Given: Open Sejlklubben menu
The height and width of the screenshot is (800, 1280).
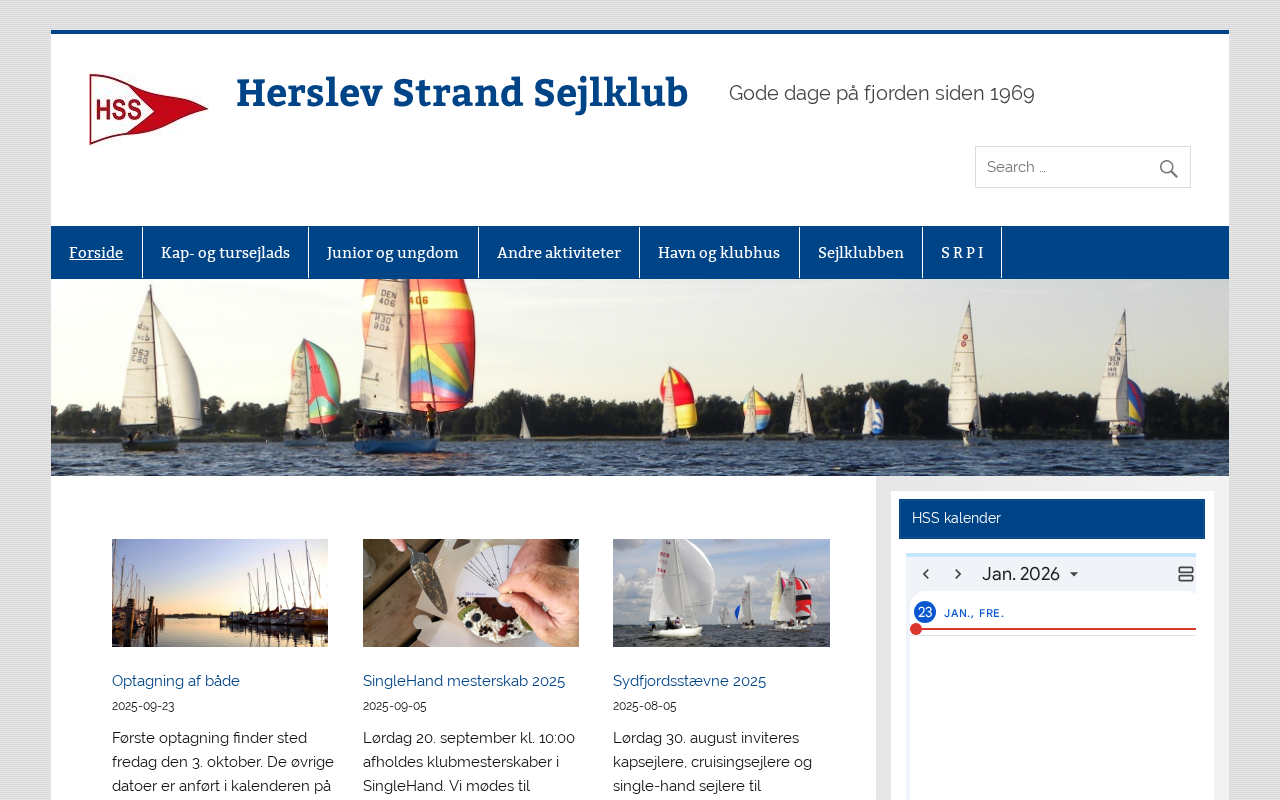Looking at the screenshot, I should (861, 253).
